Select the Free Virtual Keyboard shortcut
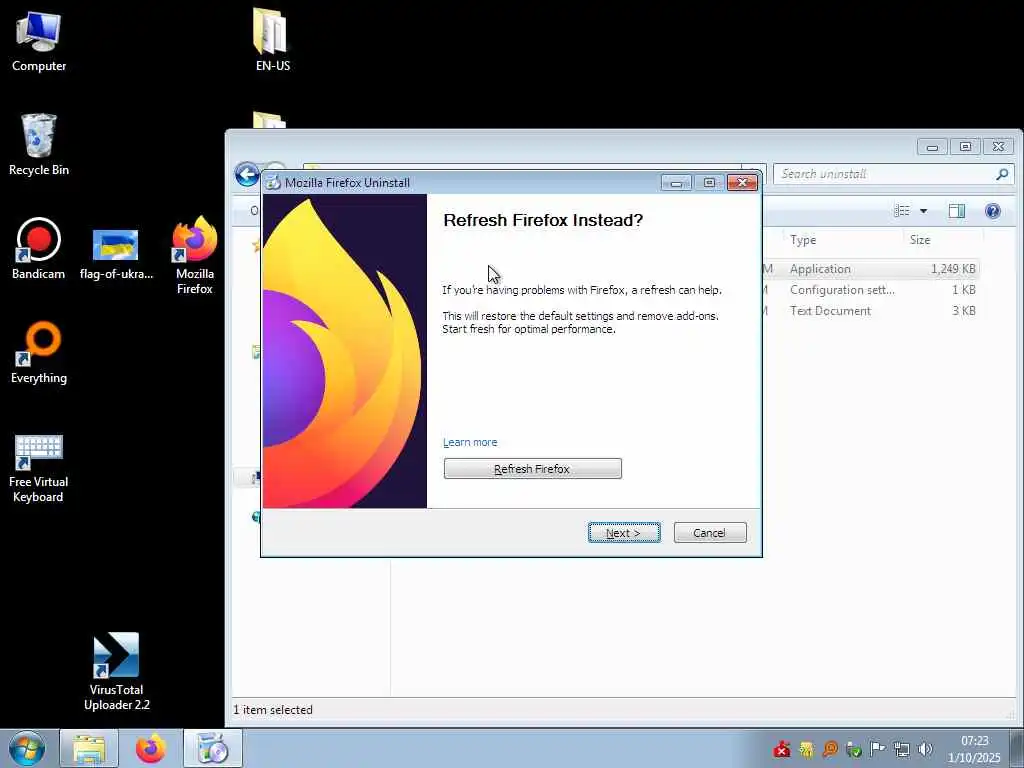This screenshot has width=1024, height=768. click(39, 469)
